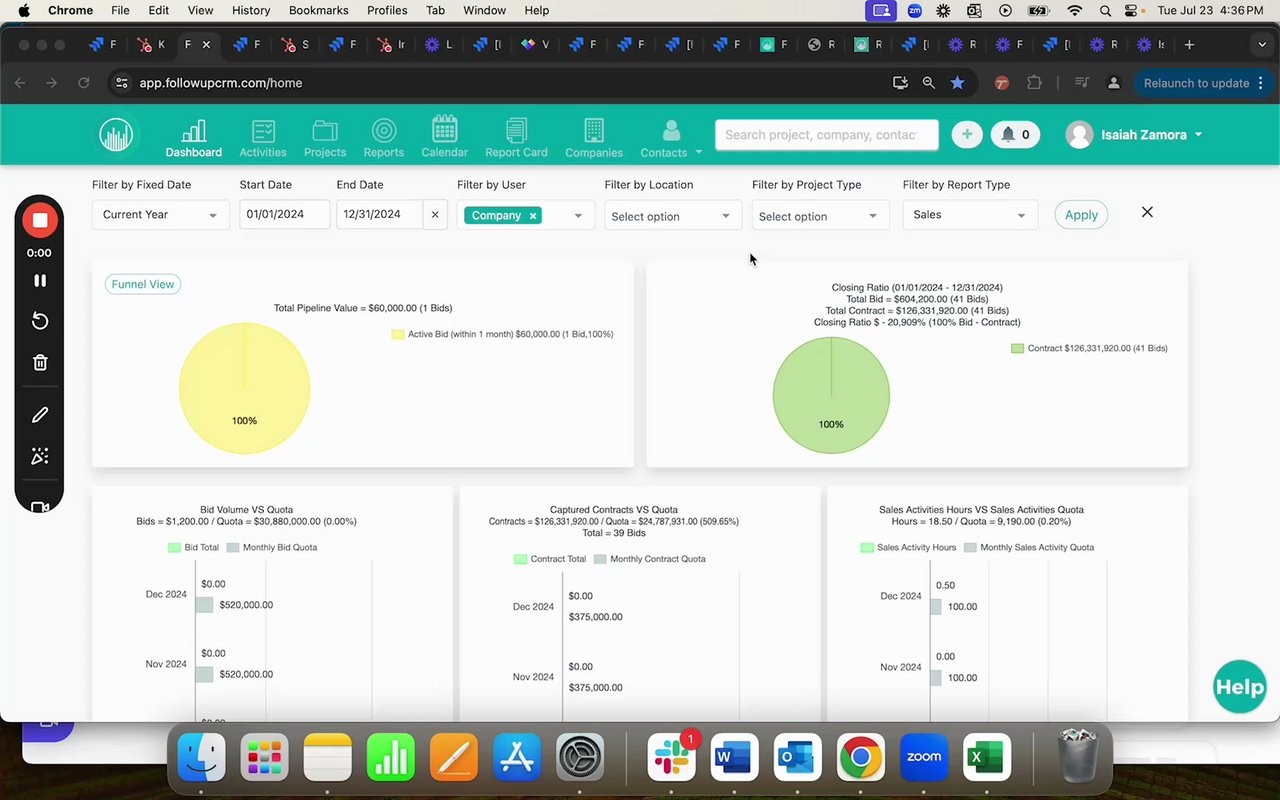Open the Window menu
The image size is (1280, 800).
[x=484, y=10]
